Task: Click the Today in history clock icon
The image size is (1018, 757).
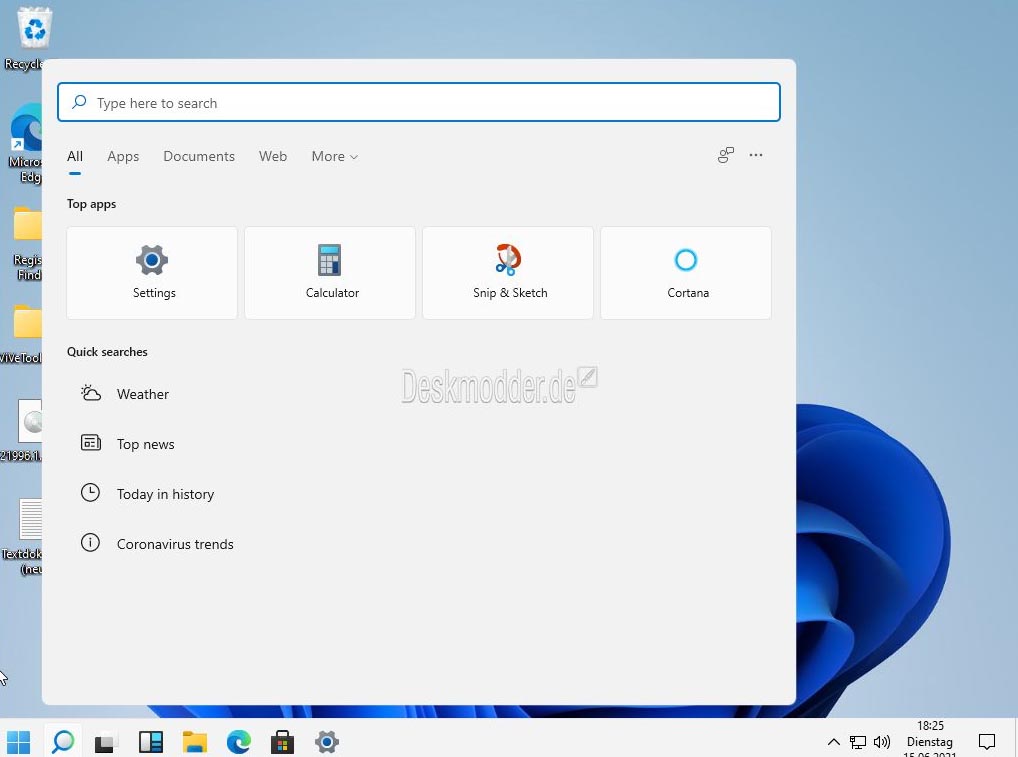Action: click(90, 493)
